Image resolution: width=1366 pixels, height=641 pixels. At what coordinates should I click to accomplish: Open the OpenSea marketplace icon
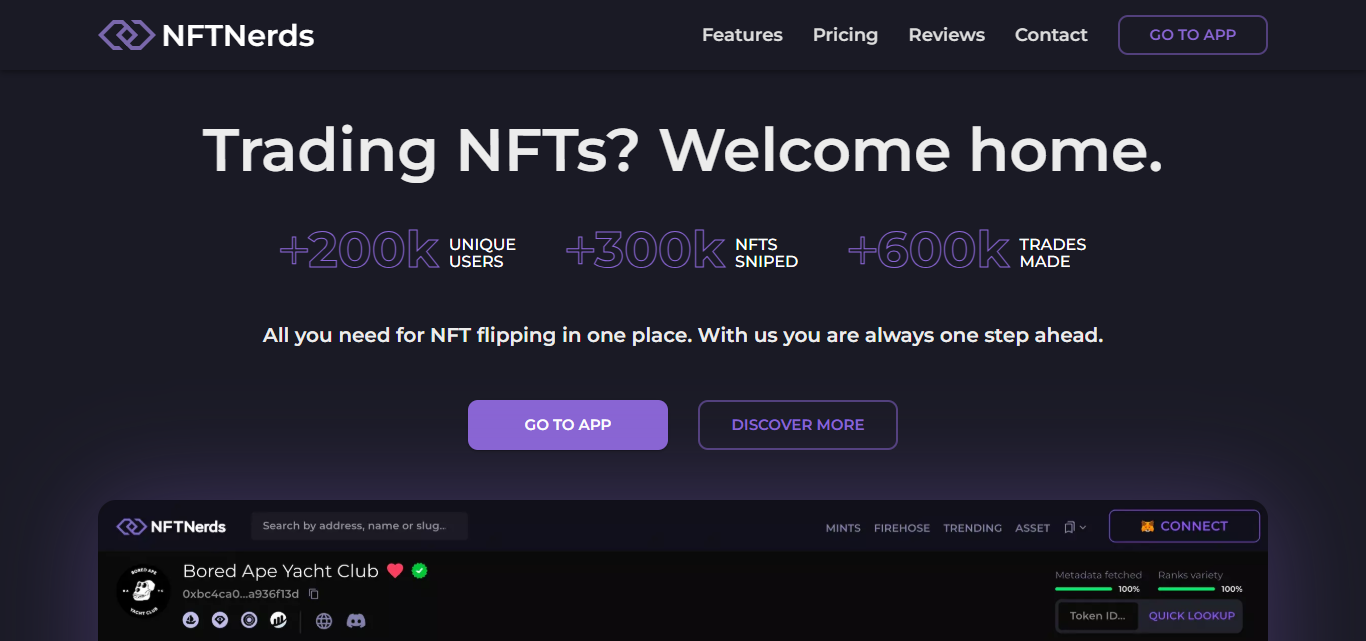coord(190,620)
